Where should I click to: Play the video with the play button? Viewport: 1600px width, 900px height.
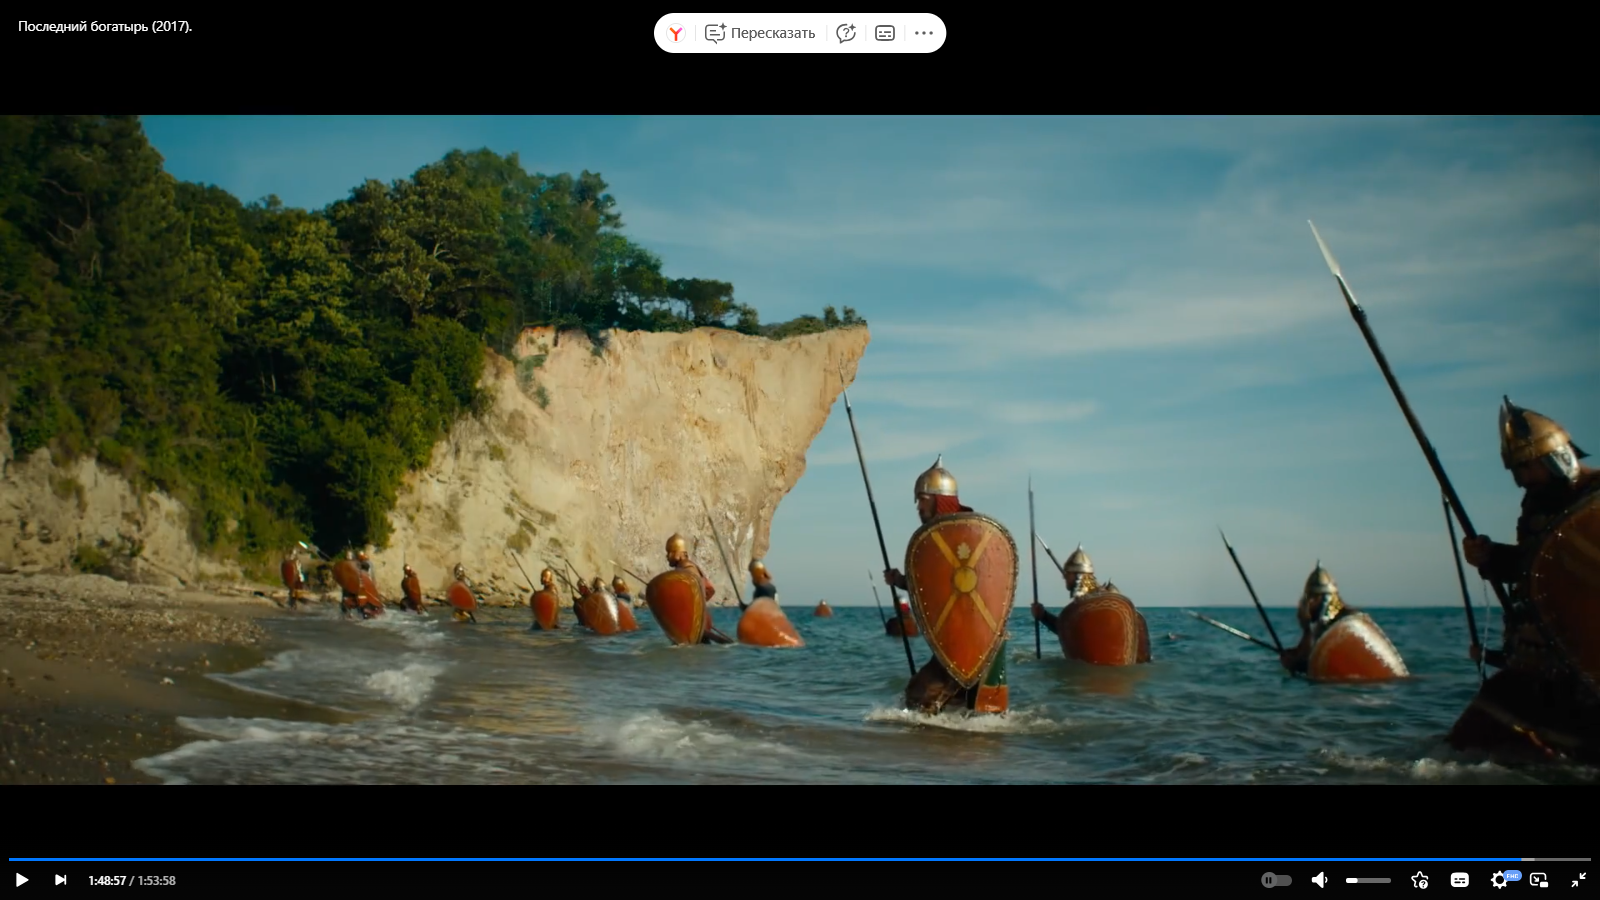[x=22, y=880]
